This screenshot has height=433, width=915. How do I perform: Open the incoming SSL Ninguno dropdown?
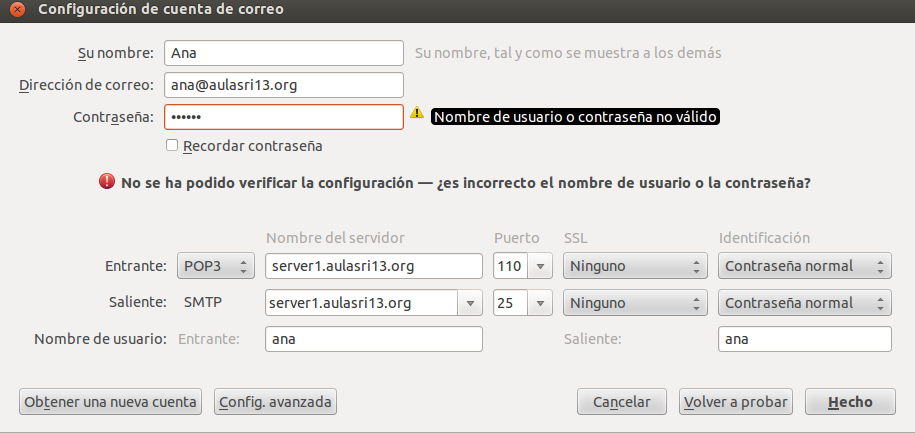click(x=635, y=266)
